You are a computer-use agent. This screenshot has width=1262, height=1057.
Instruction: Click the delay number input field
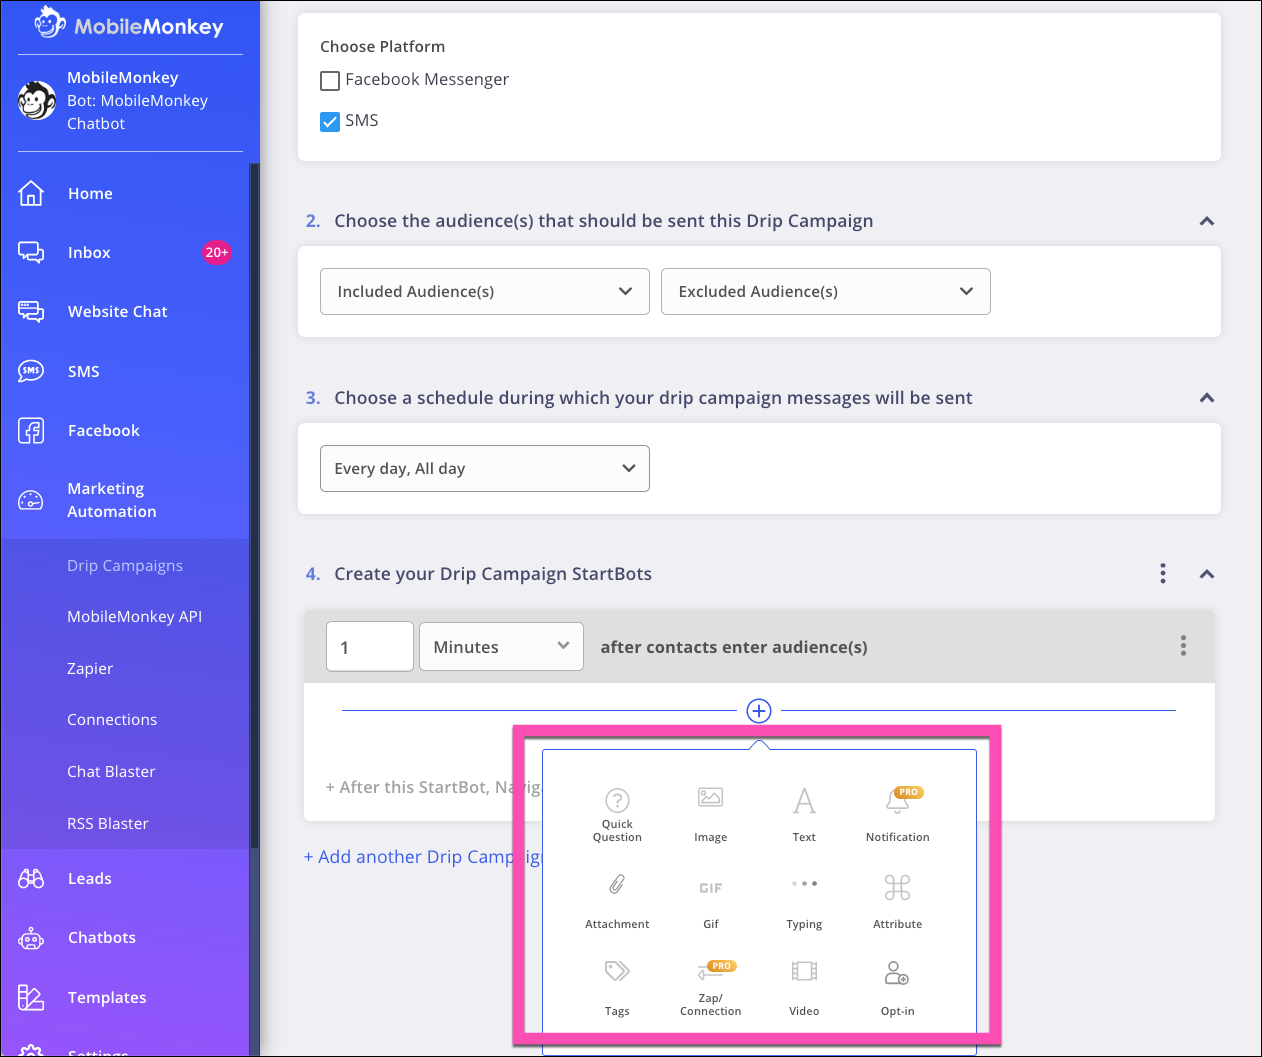[370, 646]
